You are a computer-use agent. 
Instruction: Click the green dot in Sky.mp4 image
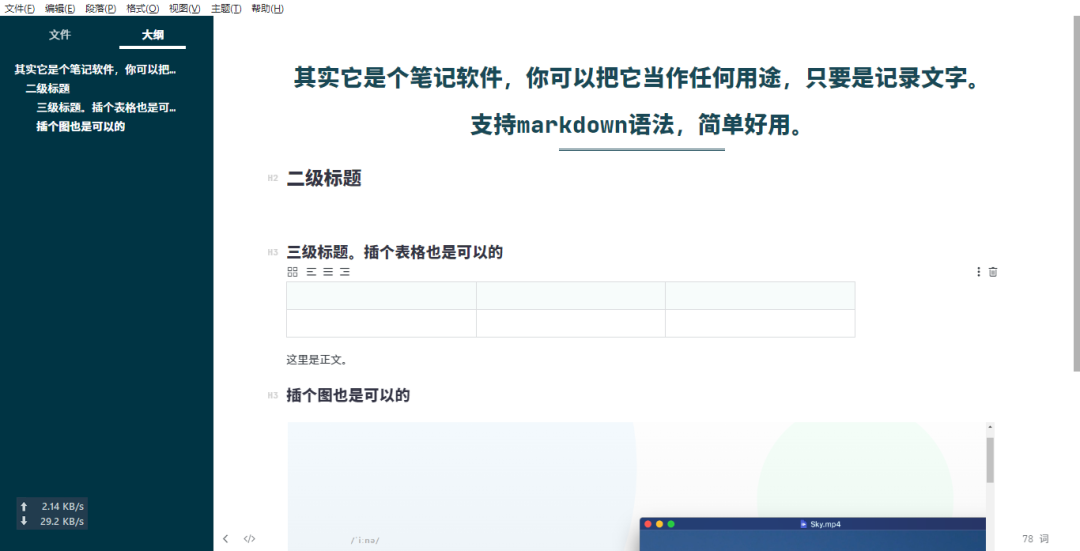[x=671, y=524]
